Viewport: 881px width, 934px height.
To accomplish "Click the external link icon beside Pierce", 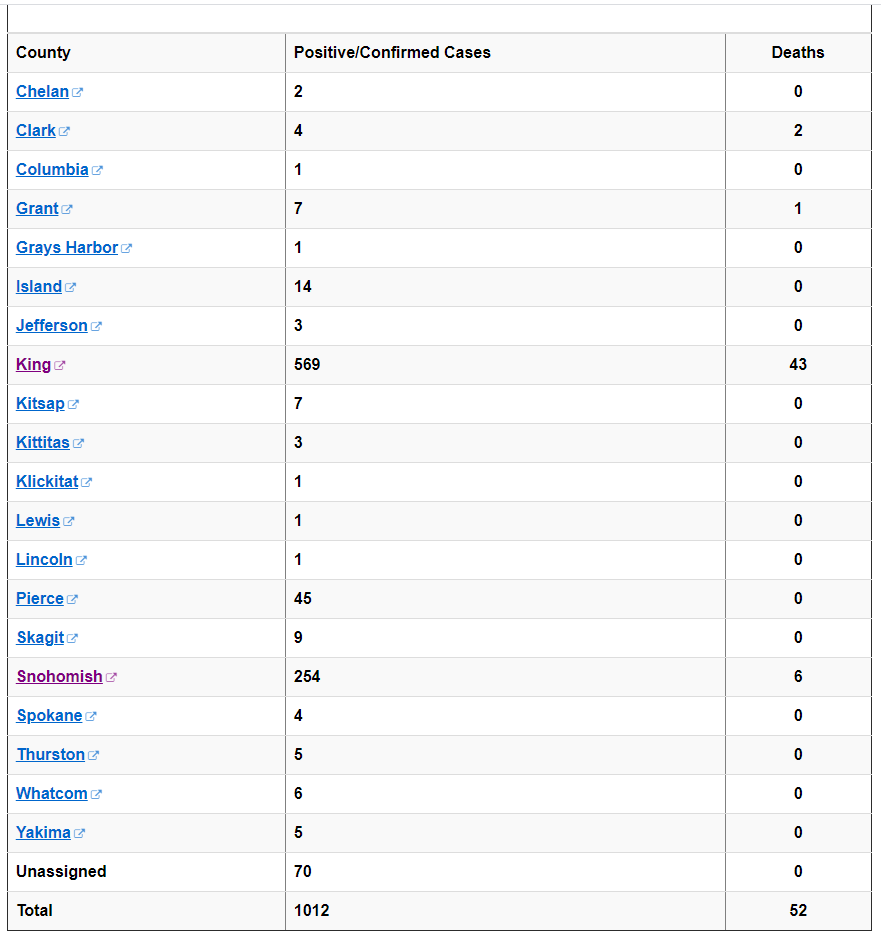I will pyautogui.click(x=72, y=599).
